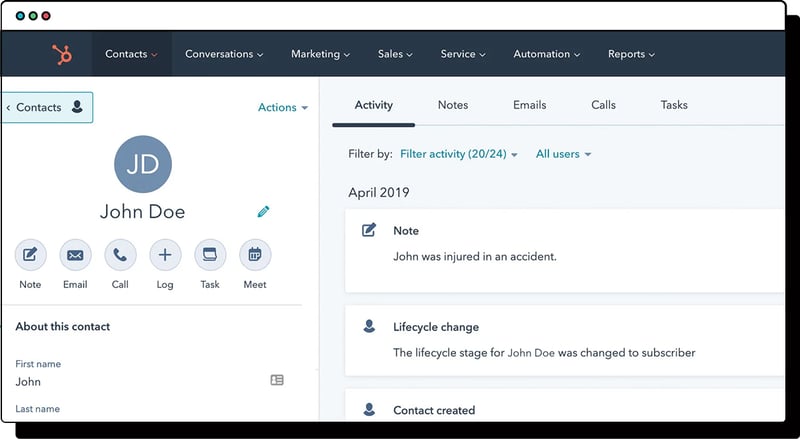Click the JD avatar circle
Viewport: 800px width, 439px height.
tap(143, 164)
